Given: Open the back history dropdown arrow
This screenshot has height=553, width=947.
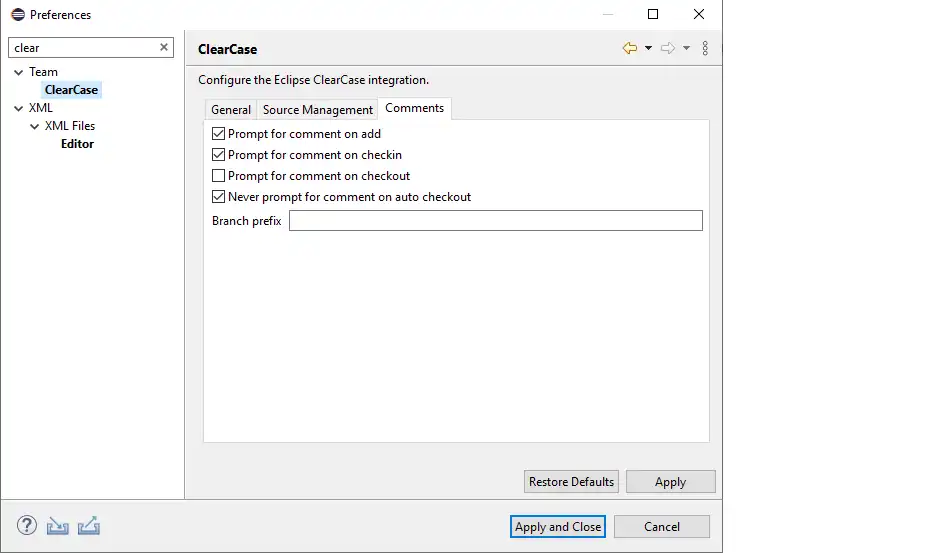Looking at the screenshot, I should 648,48.
